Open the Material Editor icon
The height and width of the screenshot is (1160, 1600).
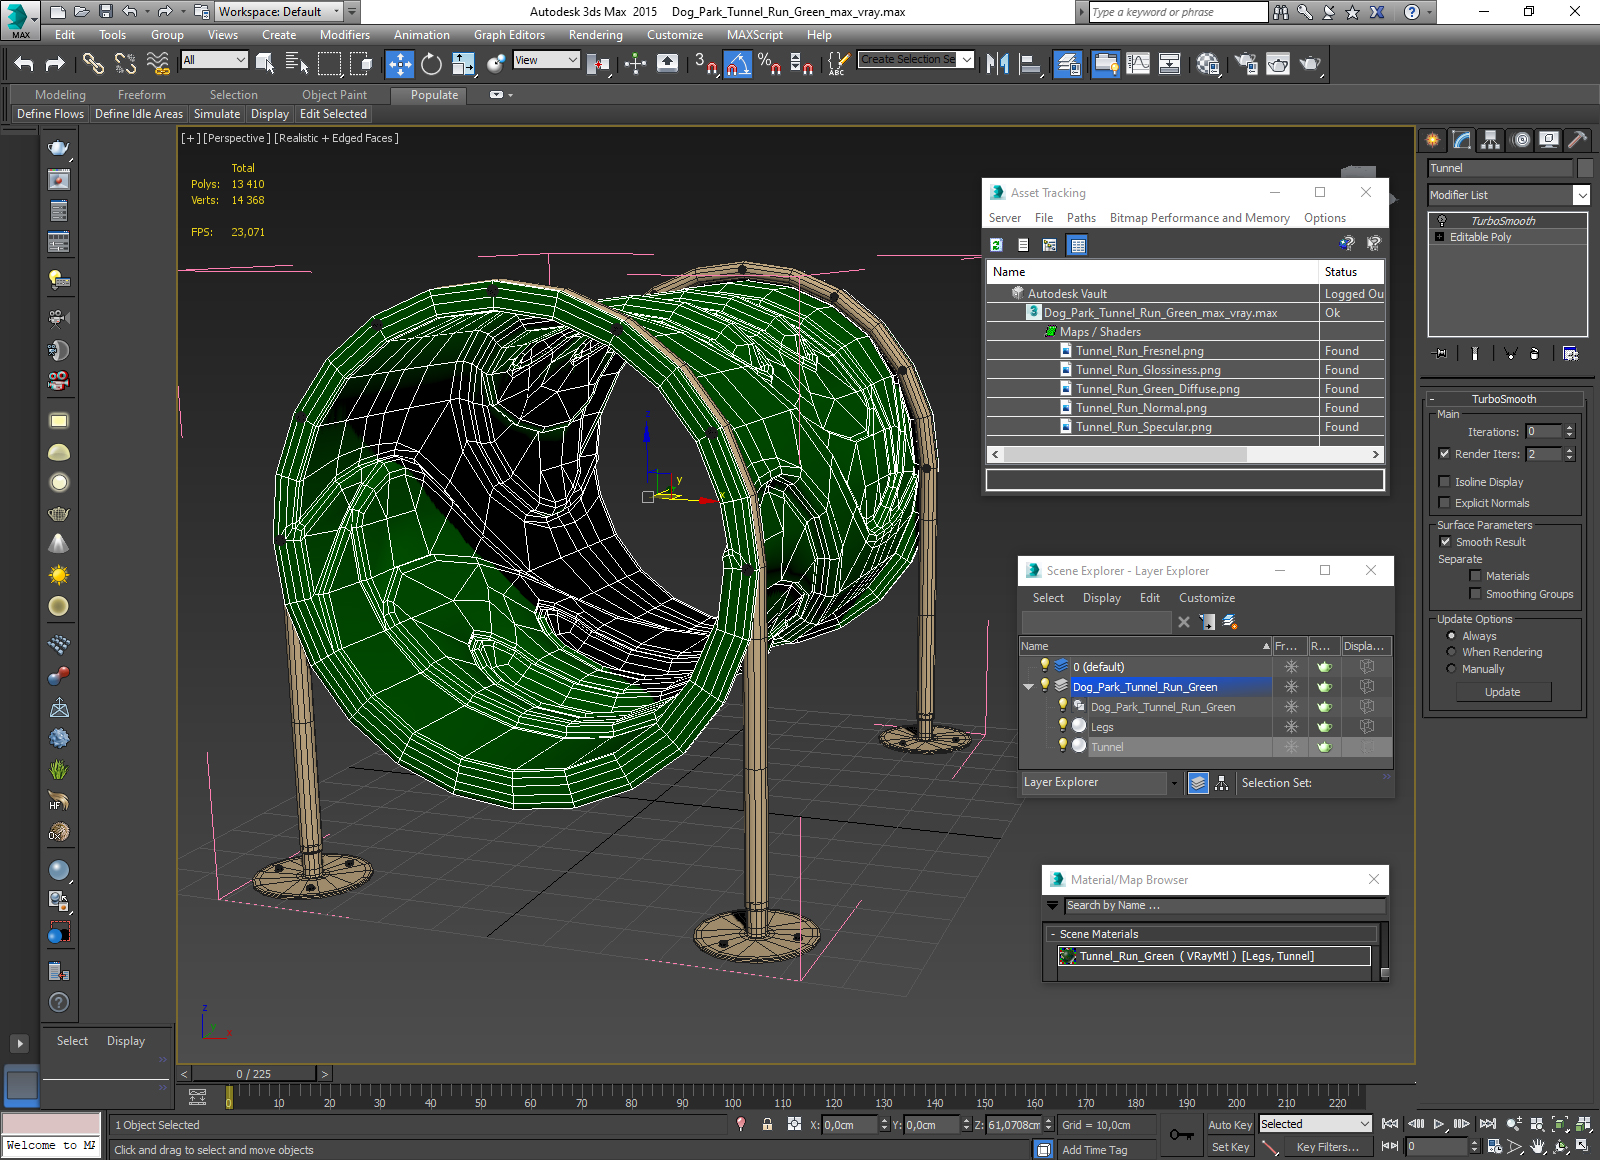(x=1208, y=64)
